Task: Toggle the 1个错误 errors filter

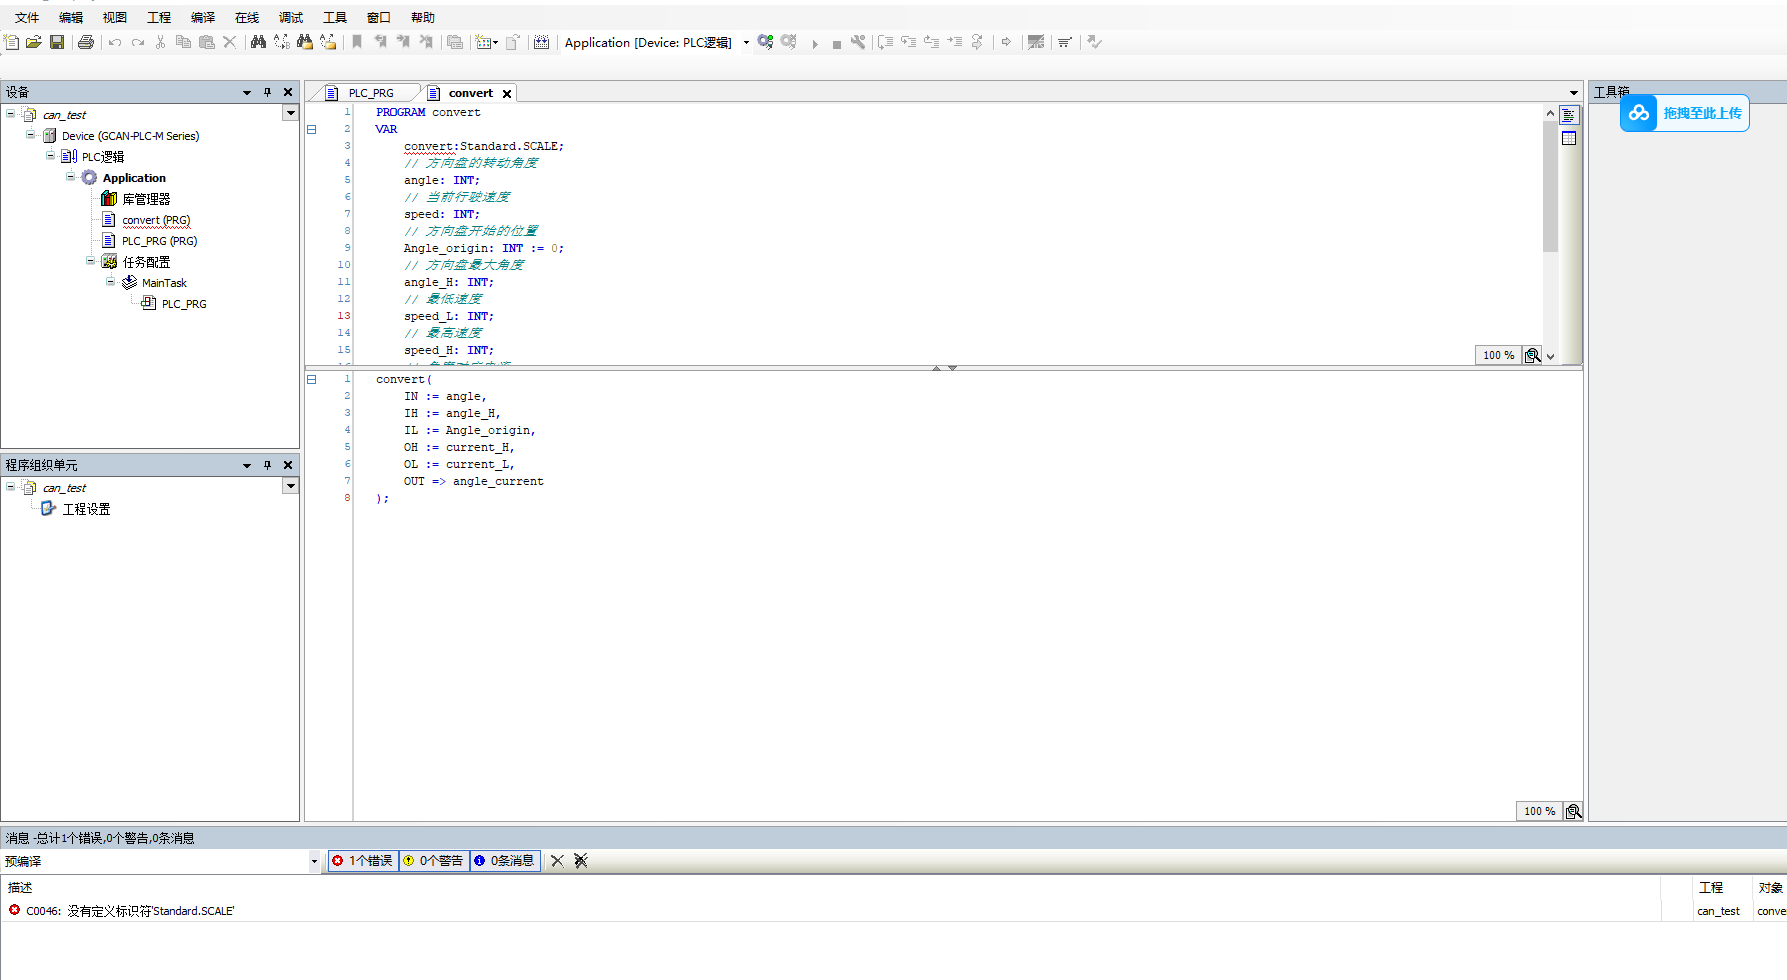Action: coord(363,861)
